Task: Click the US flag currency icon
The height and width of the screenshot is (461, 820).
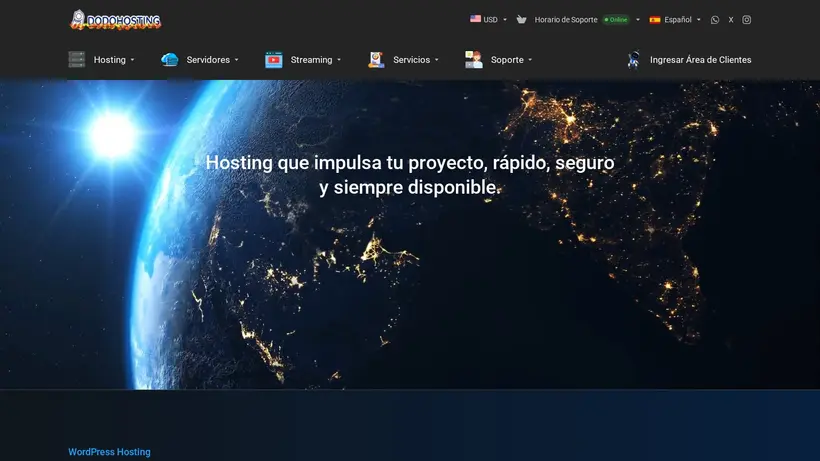Action: [x=475, y=19]
